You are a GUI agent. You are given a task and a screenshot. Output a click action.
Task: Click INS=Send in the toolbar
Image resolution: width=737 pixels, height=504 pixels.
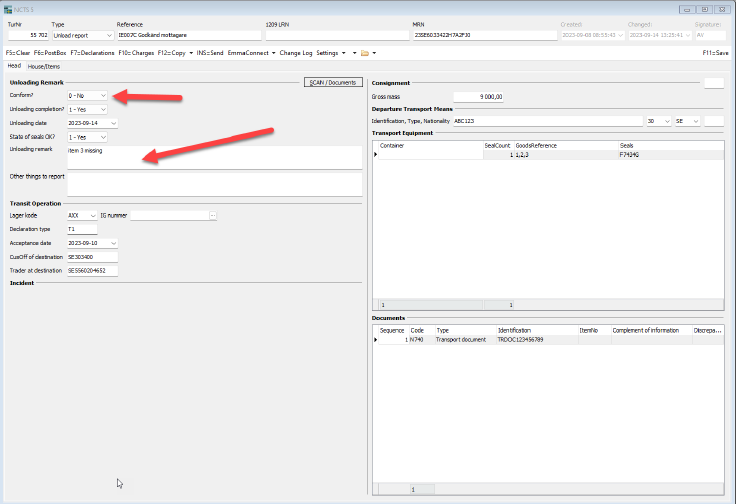(x=210, y=52)
